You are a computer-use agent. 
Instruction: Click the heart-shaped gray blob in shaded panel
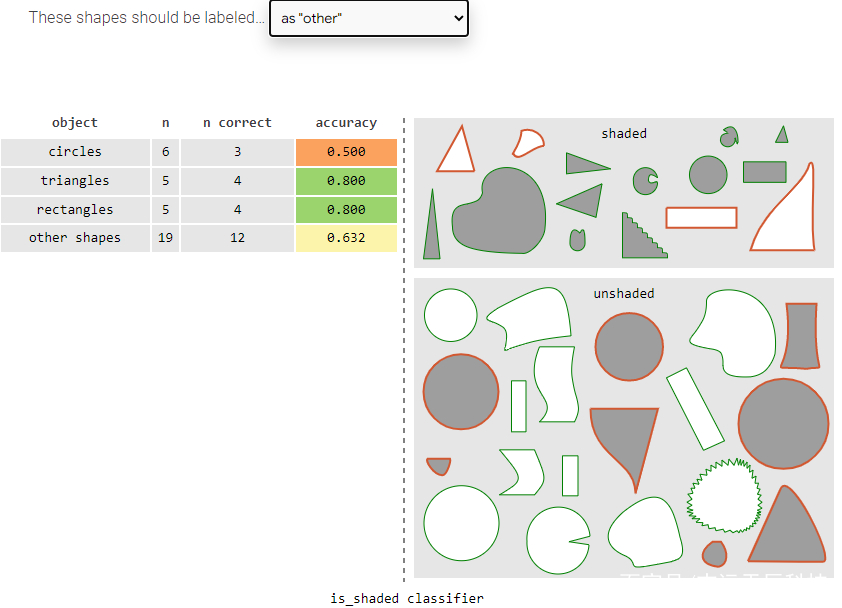(499, 211)
